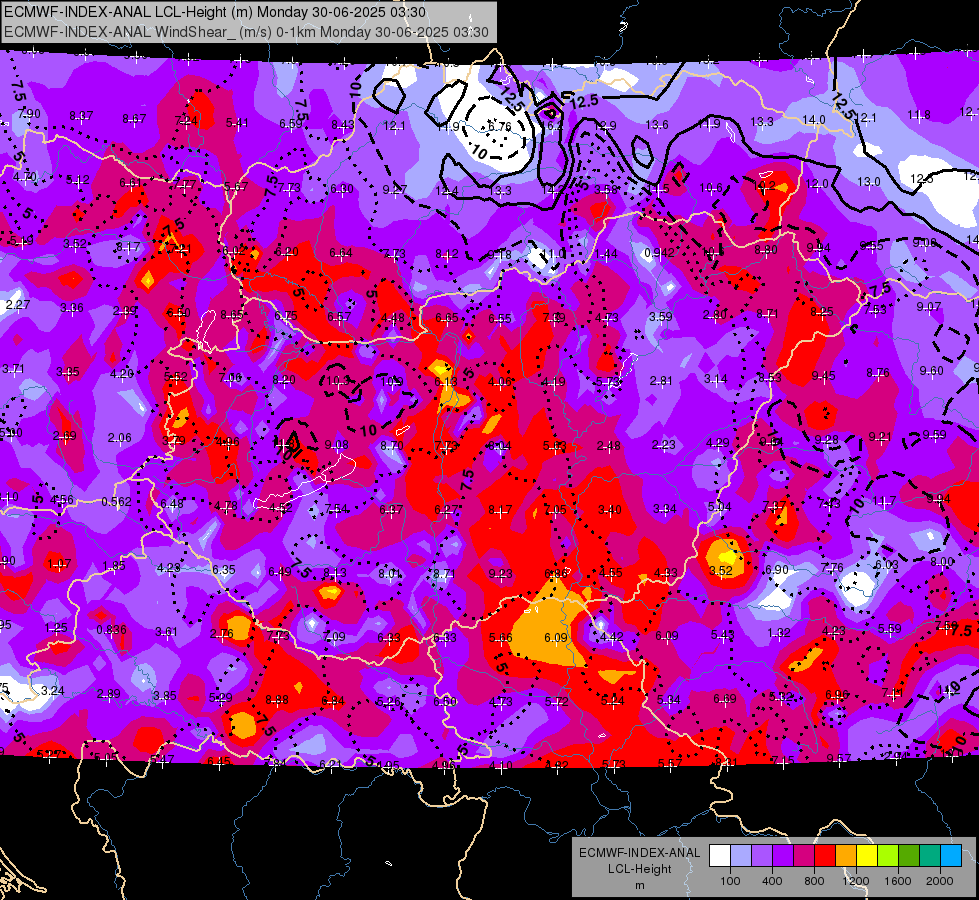
Task: Click the shear value 2.23
Action: tap(663, 445)
